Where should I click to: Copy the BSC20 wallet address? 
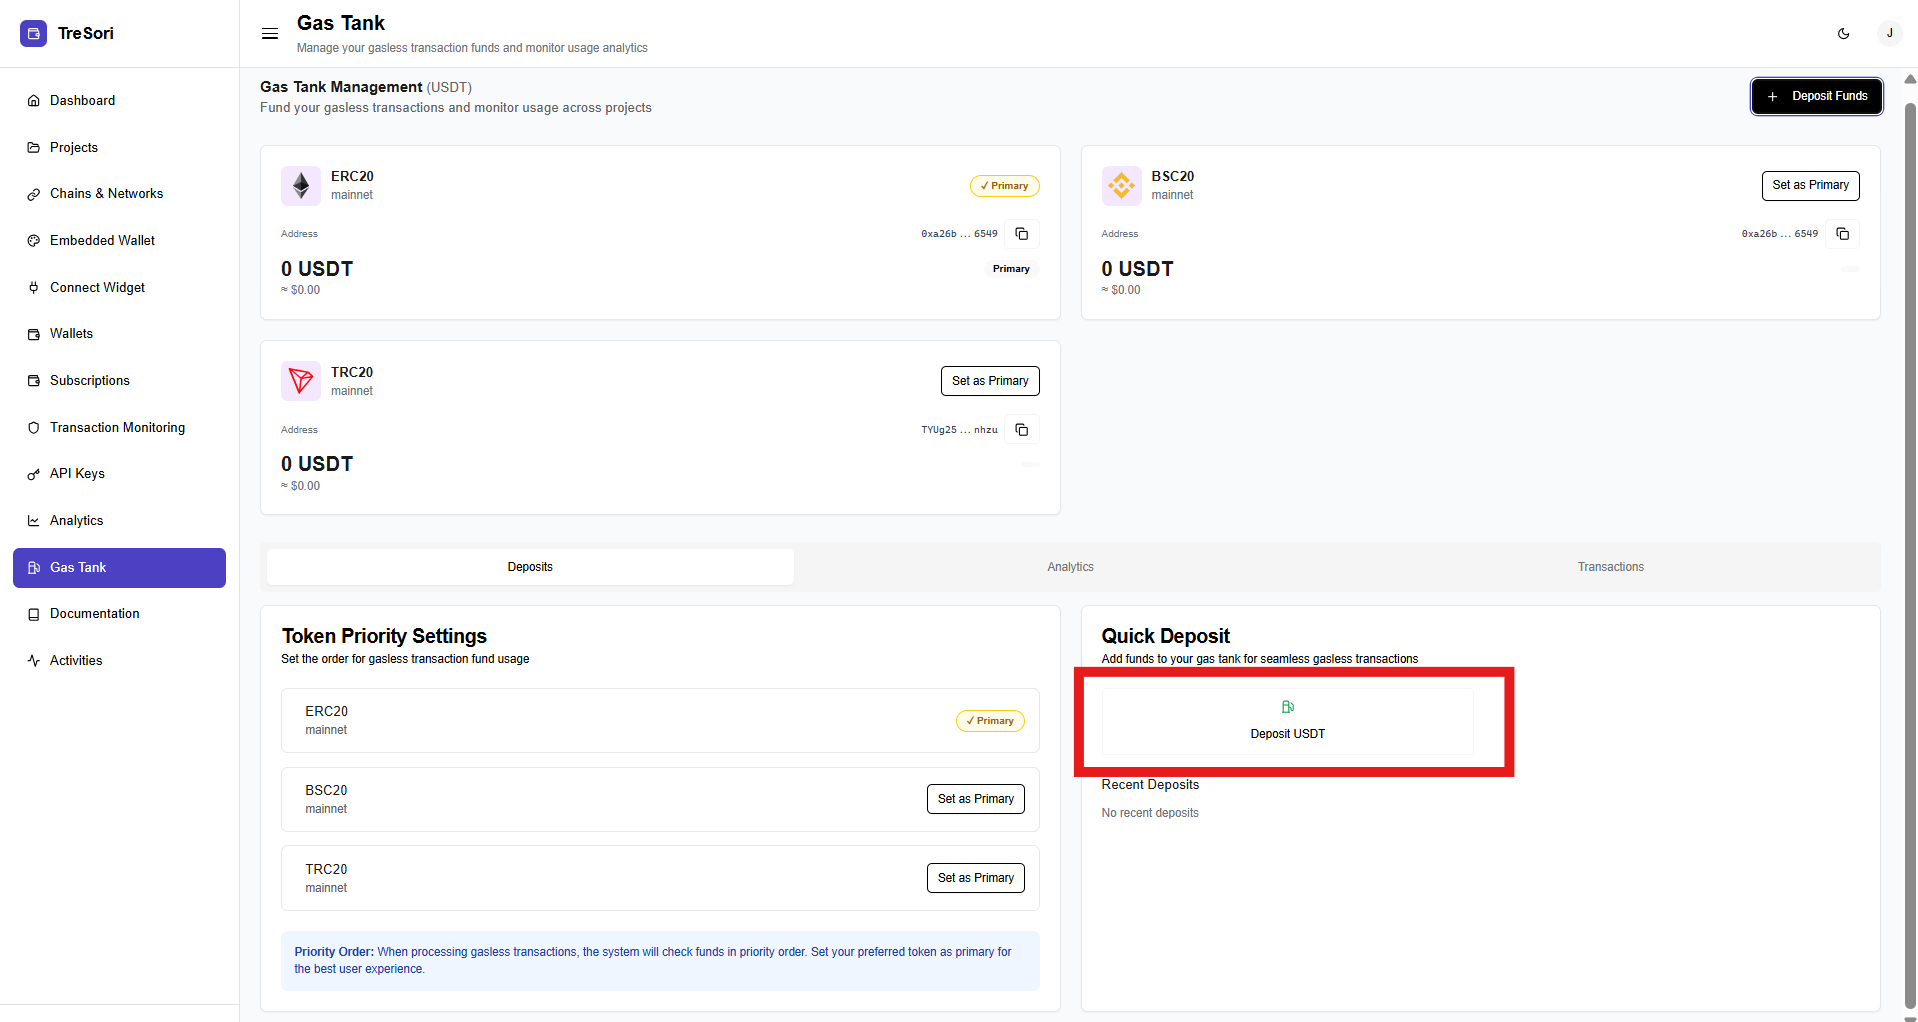(1842, 234)
